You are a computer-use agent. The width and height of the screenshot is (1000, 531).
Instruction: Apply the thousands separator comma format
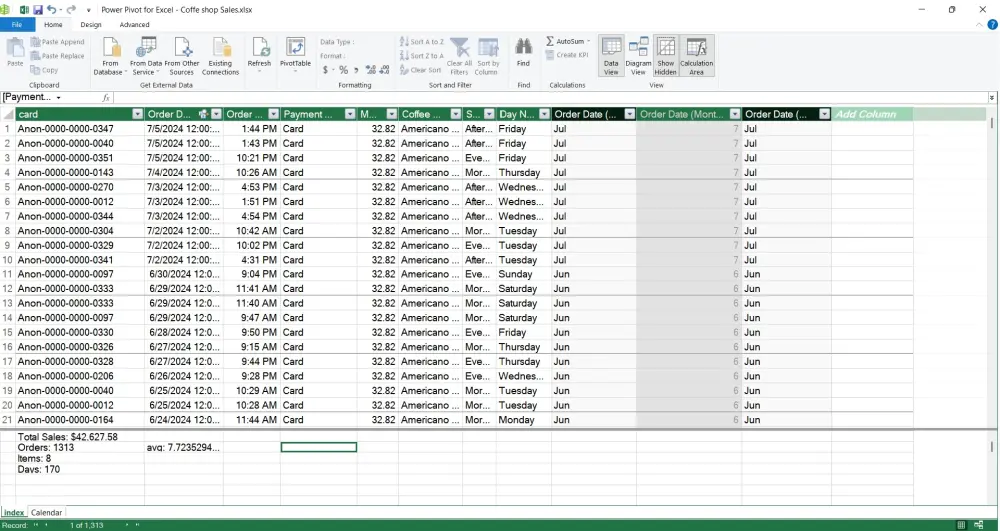pyautogui.click(x=357, y=70)
